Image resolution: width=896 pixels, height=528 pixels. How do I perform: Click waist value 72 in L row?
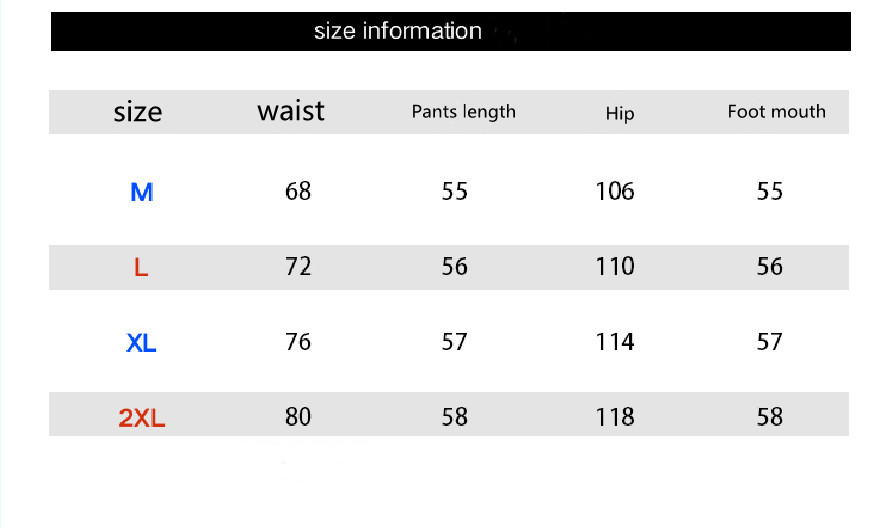coord(298,266)
